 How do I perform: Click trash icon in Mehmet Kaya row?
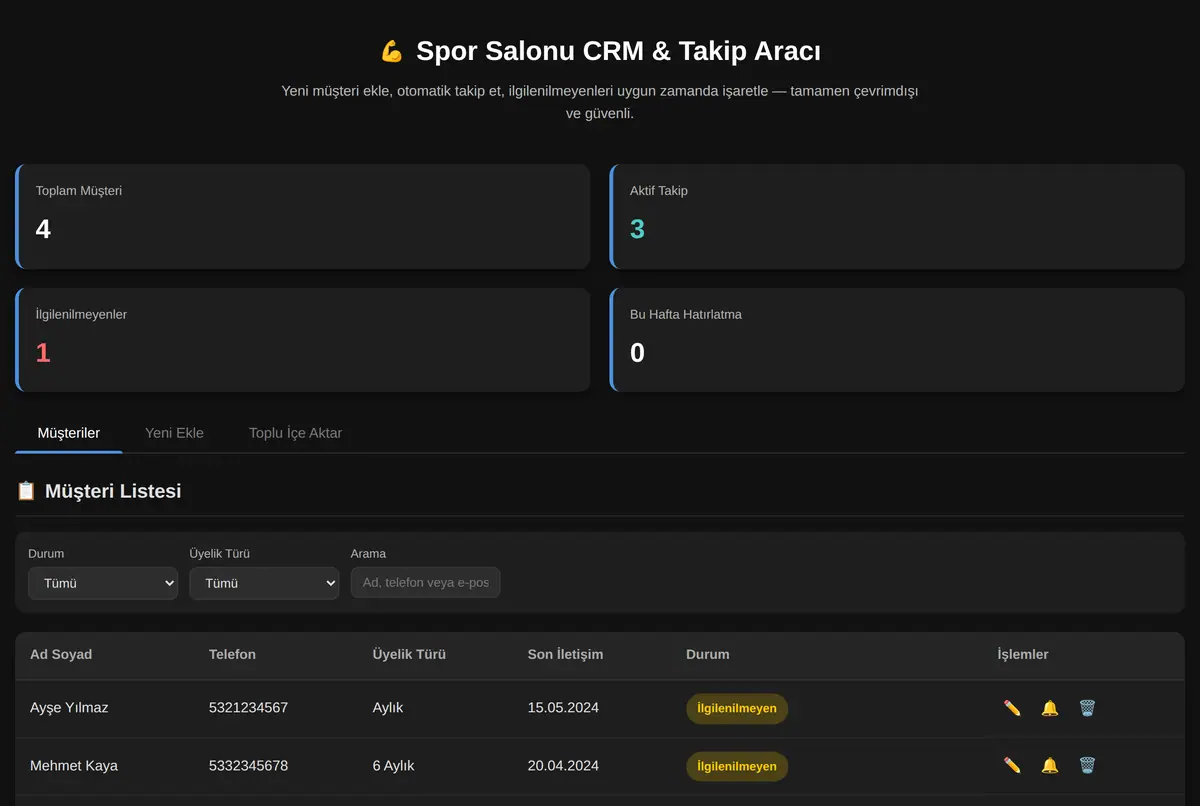pos(1087,766)
